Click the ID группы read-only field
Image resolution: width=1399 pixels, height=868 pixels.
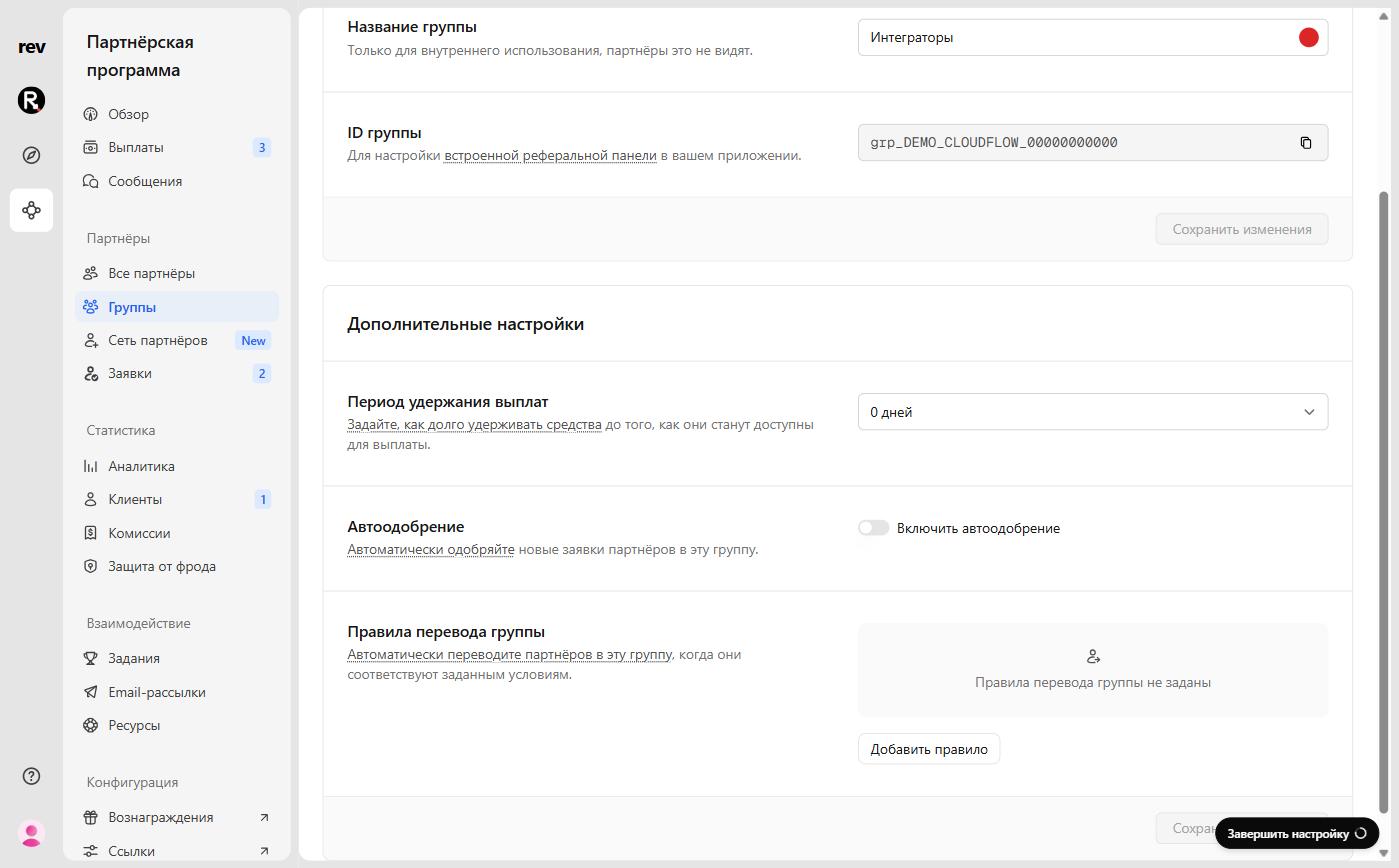[1092, 142]
